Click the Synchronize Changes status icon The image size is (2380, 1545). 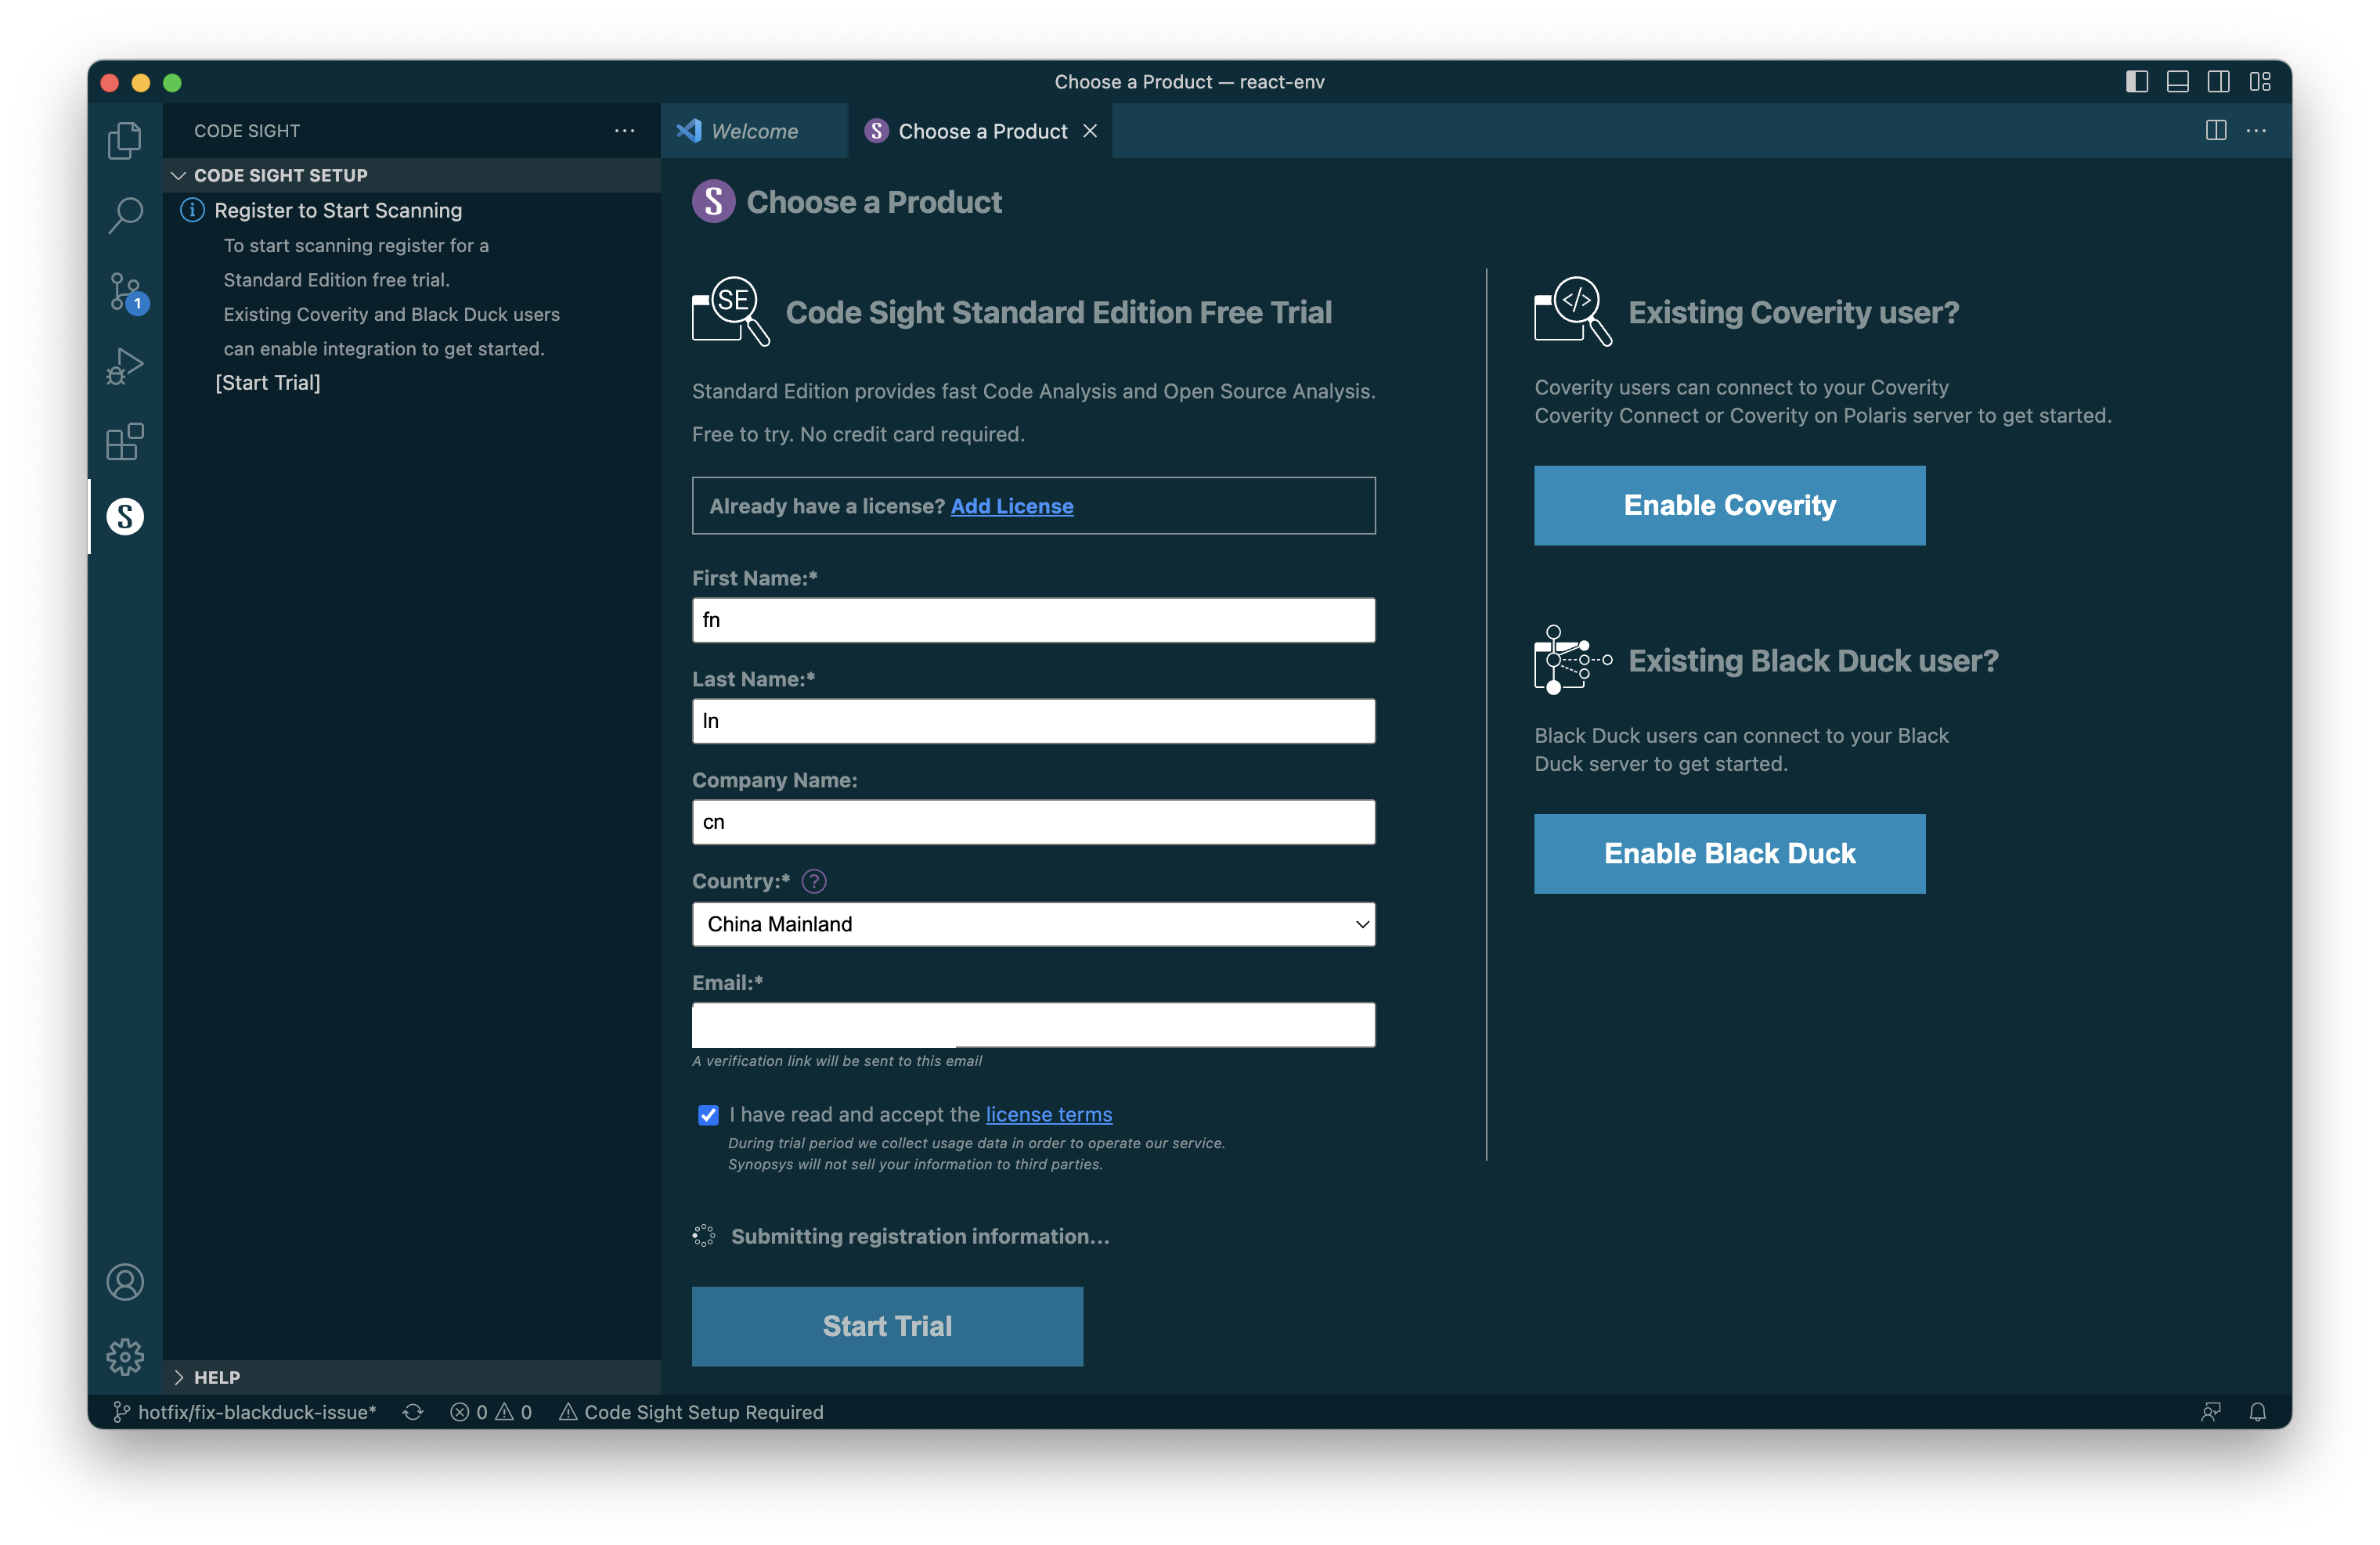412,1411
